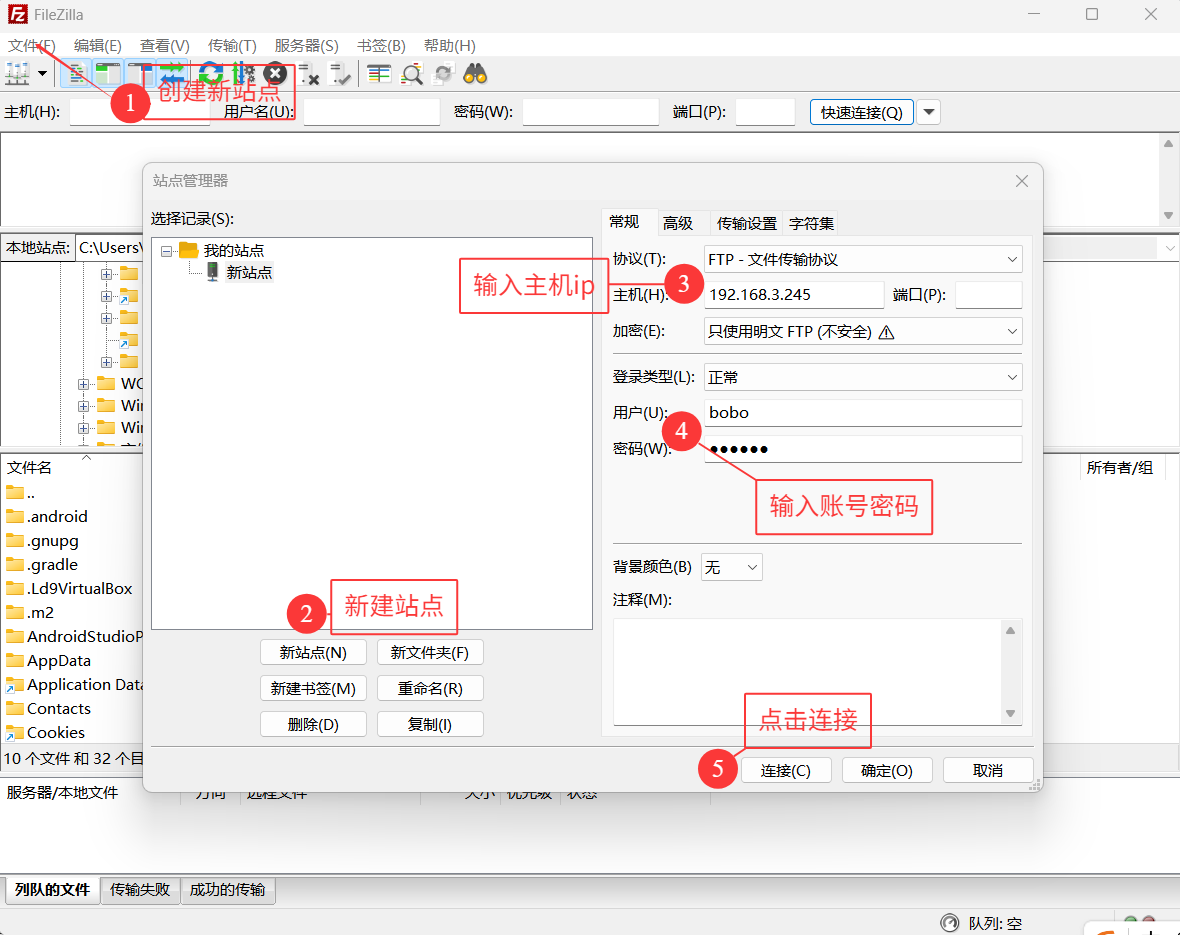
Task: Toggle the directory comparison magnifier icon
Action: 412,74
